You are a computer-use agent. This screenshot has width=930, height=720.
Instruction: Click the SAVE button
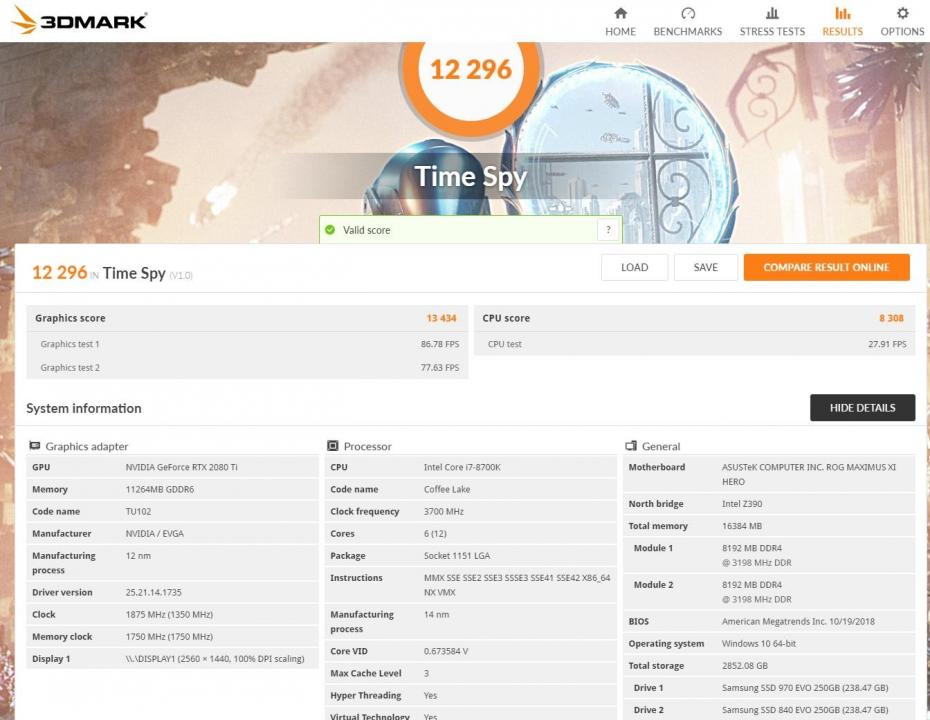706,267
